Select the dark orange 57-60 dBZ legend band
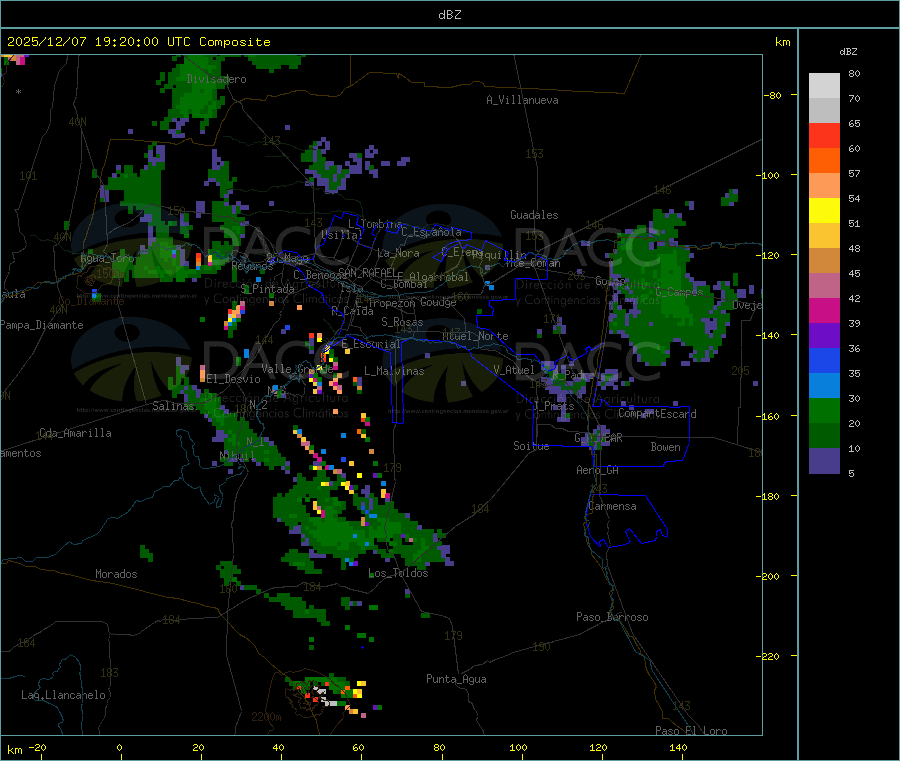 point(824,161)
